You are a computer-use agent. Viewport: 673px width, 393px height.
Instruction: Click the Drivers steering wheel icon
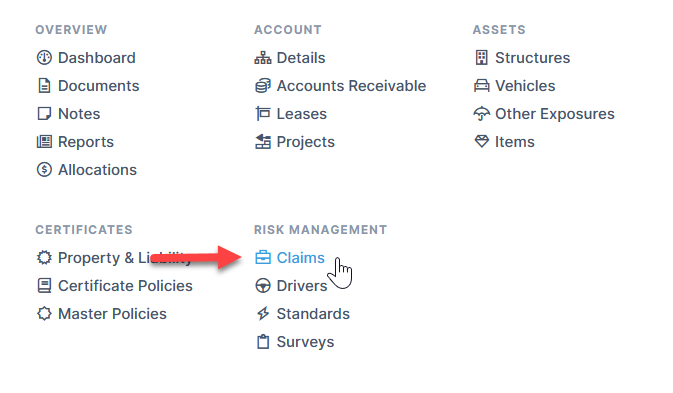(x=263, y=286)
